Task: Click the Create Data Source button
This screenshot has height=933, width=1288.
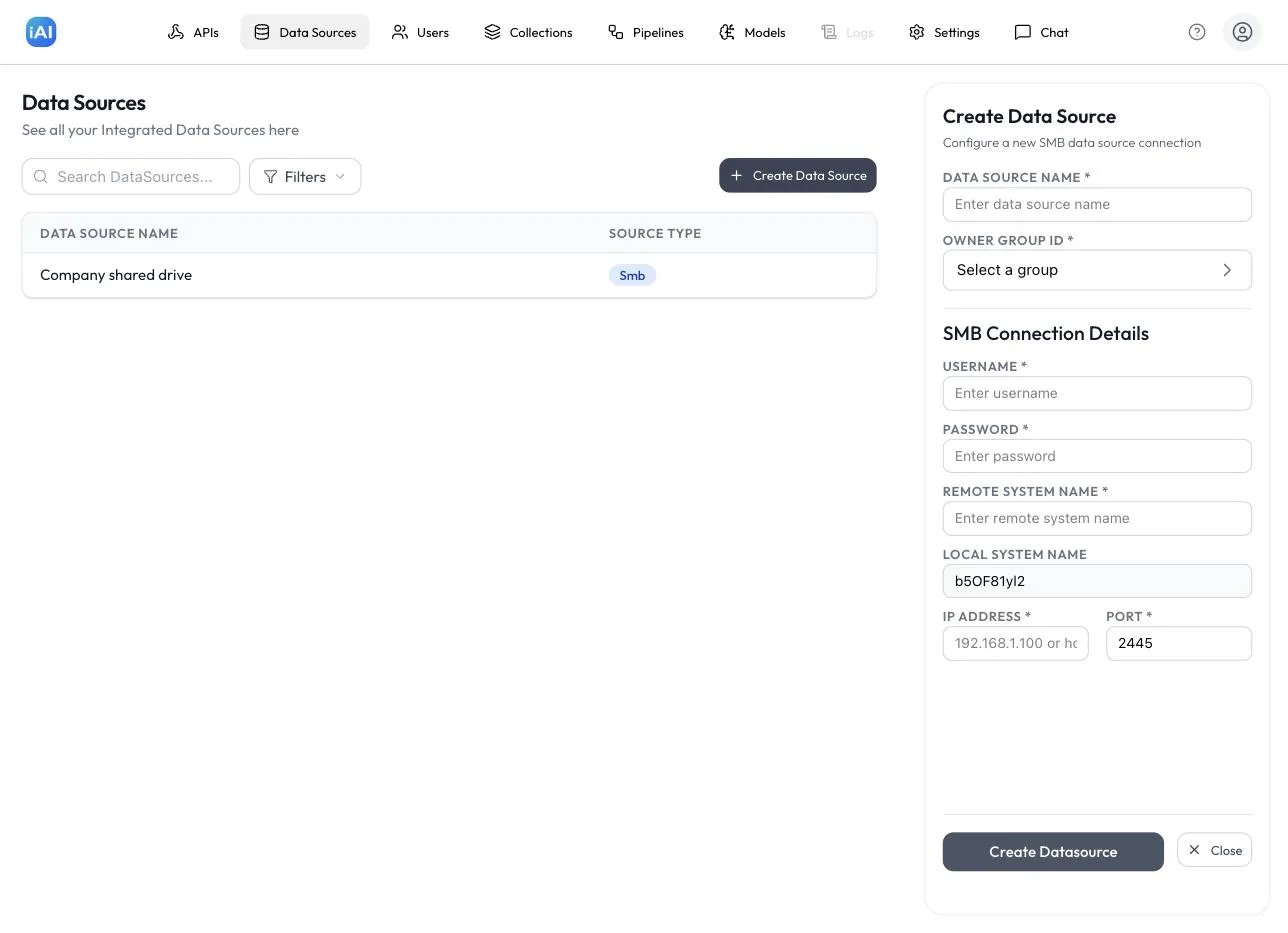Action: 798,175
